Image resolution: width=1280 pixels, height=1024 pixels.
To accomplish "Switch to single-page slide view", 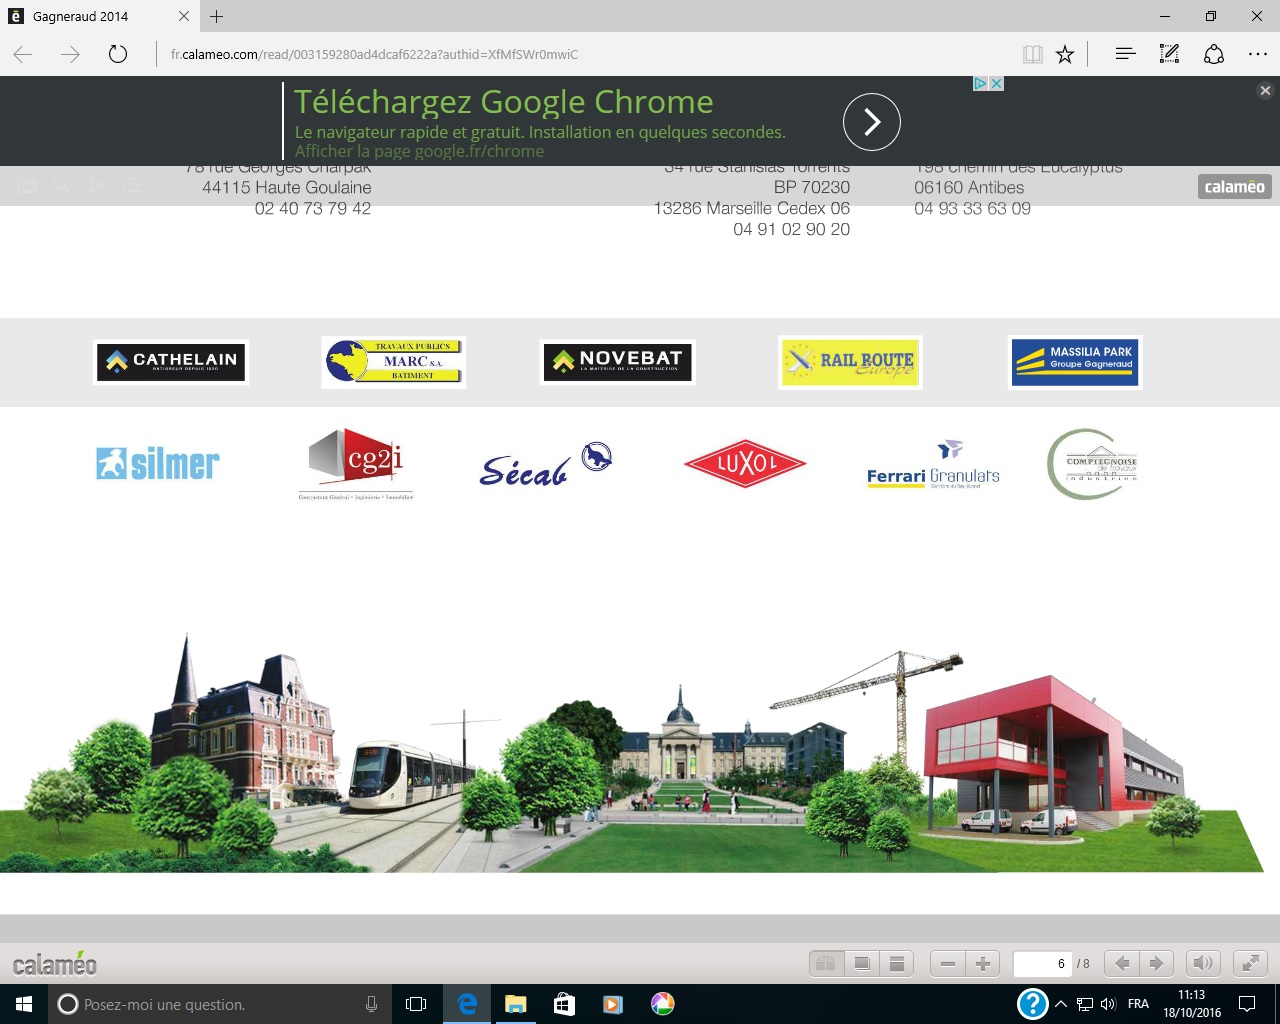I will click(861, 964).
